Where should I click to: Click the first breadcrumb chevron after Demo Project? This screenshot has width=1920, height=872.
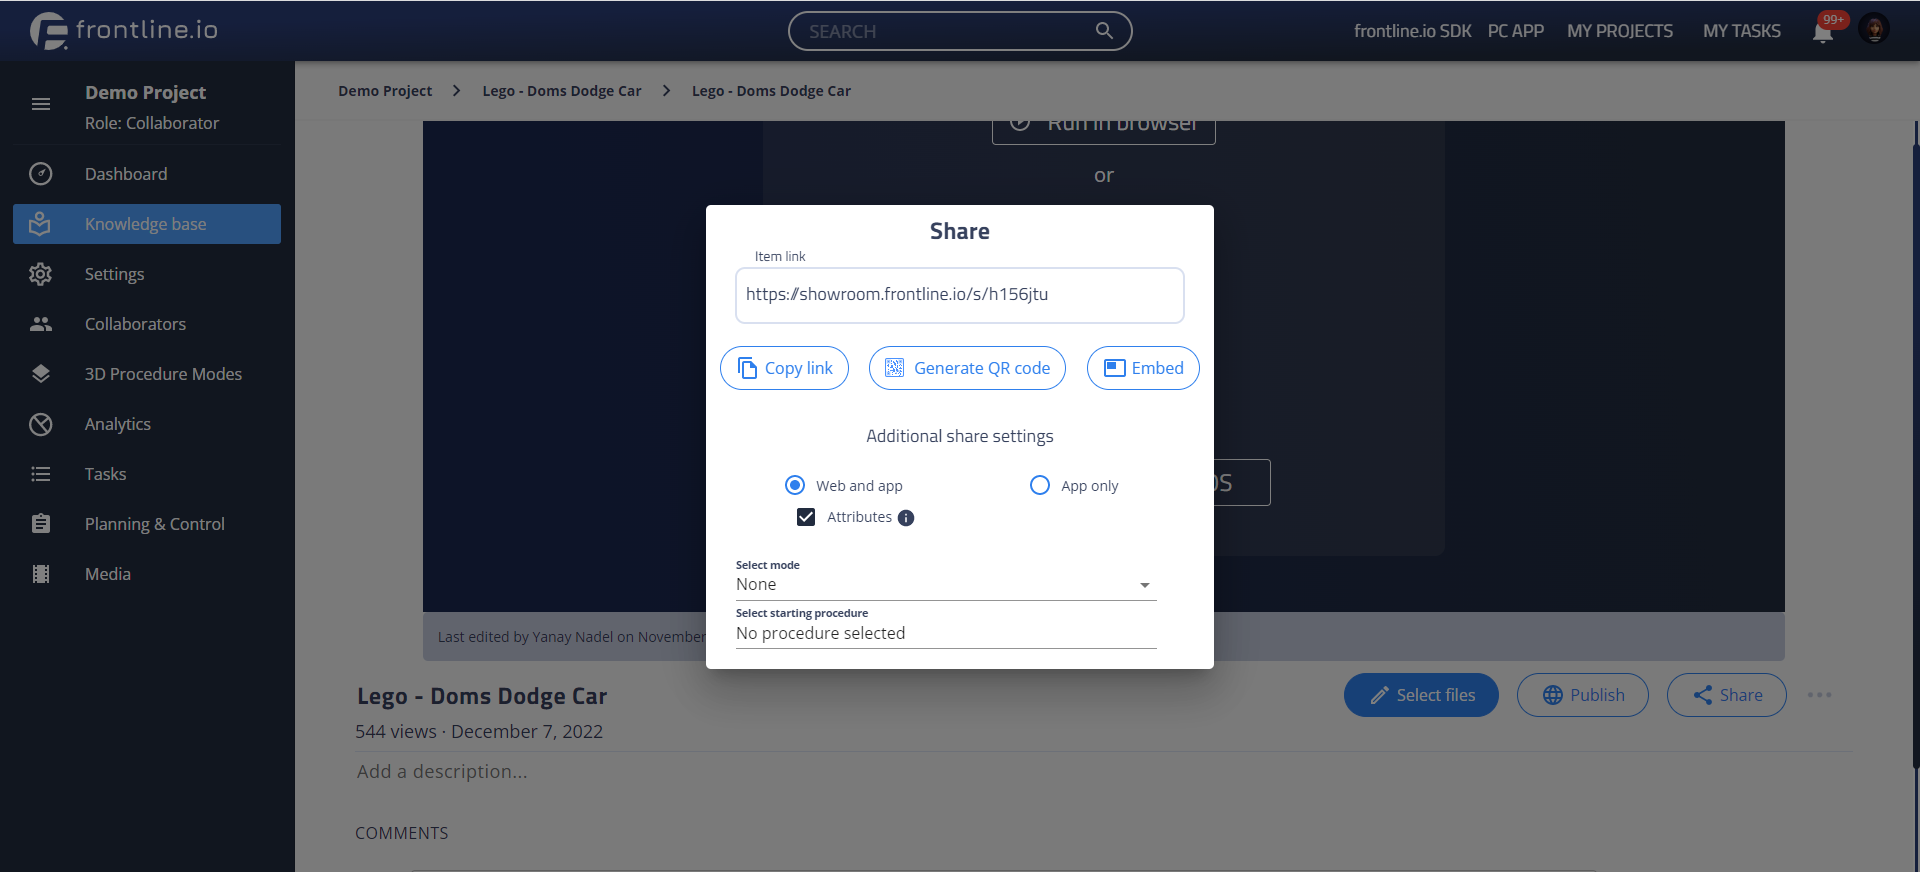[456, 91]
